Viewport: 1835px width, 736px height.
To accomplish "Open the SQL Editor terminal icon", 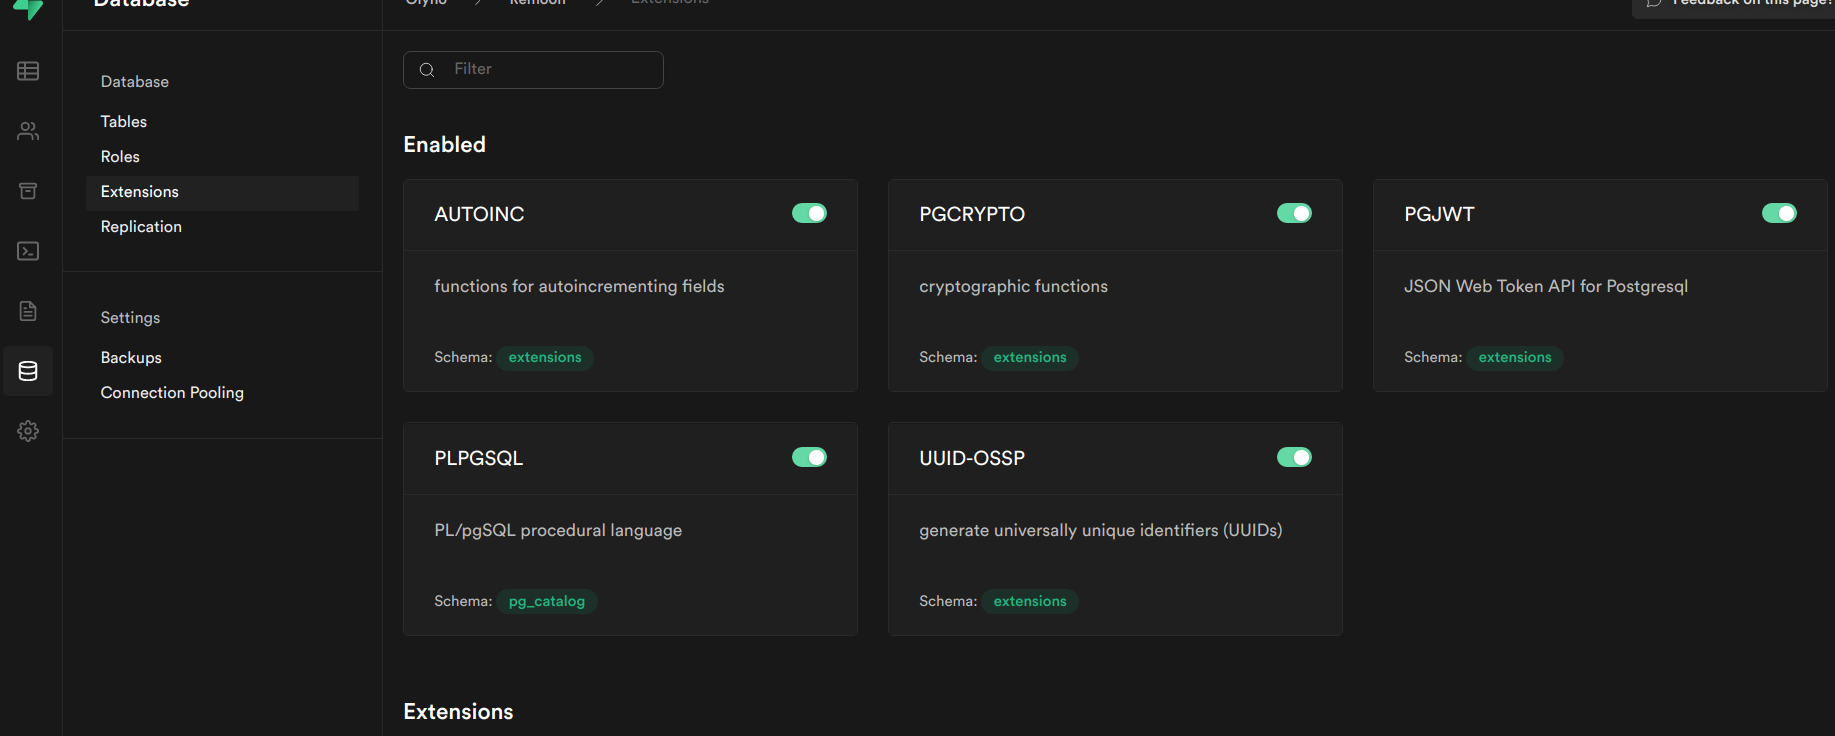I will tap(28, 251).
